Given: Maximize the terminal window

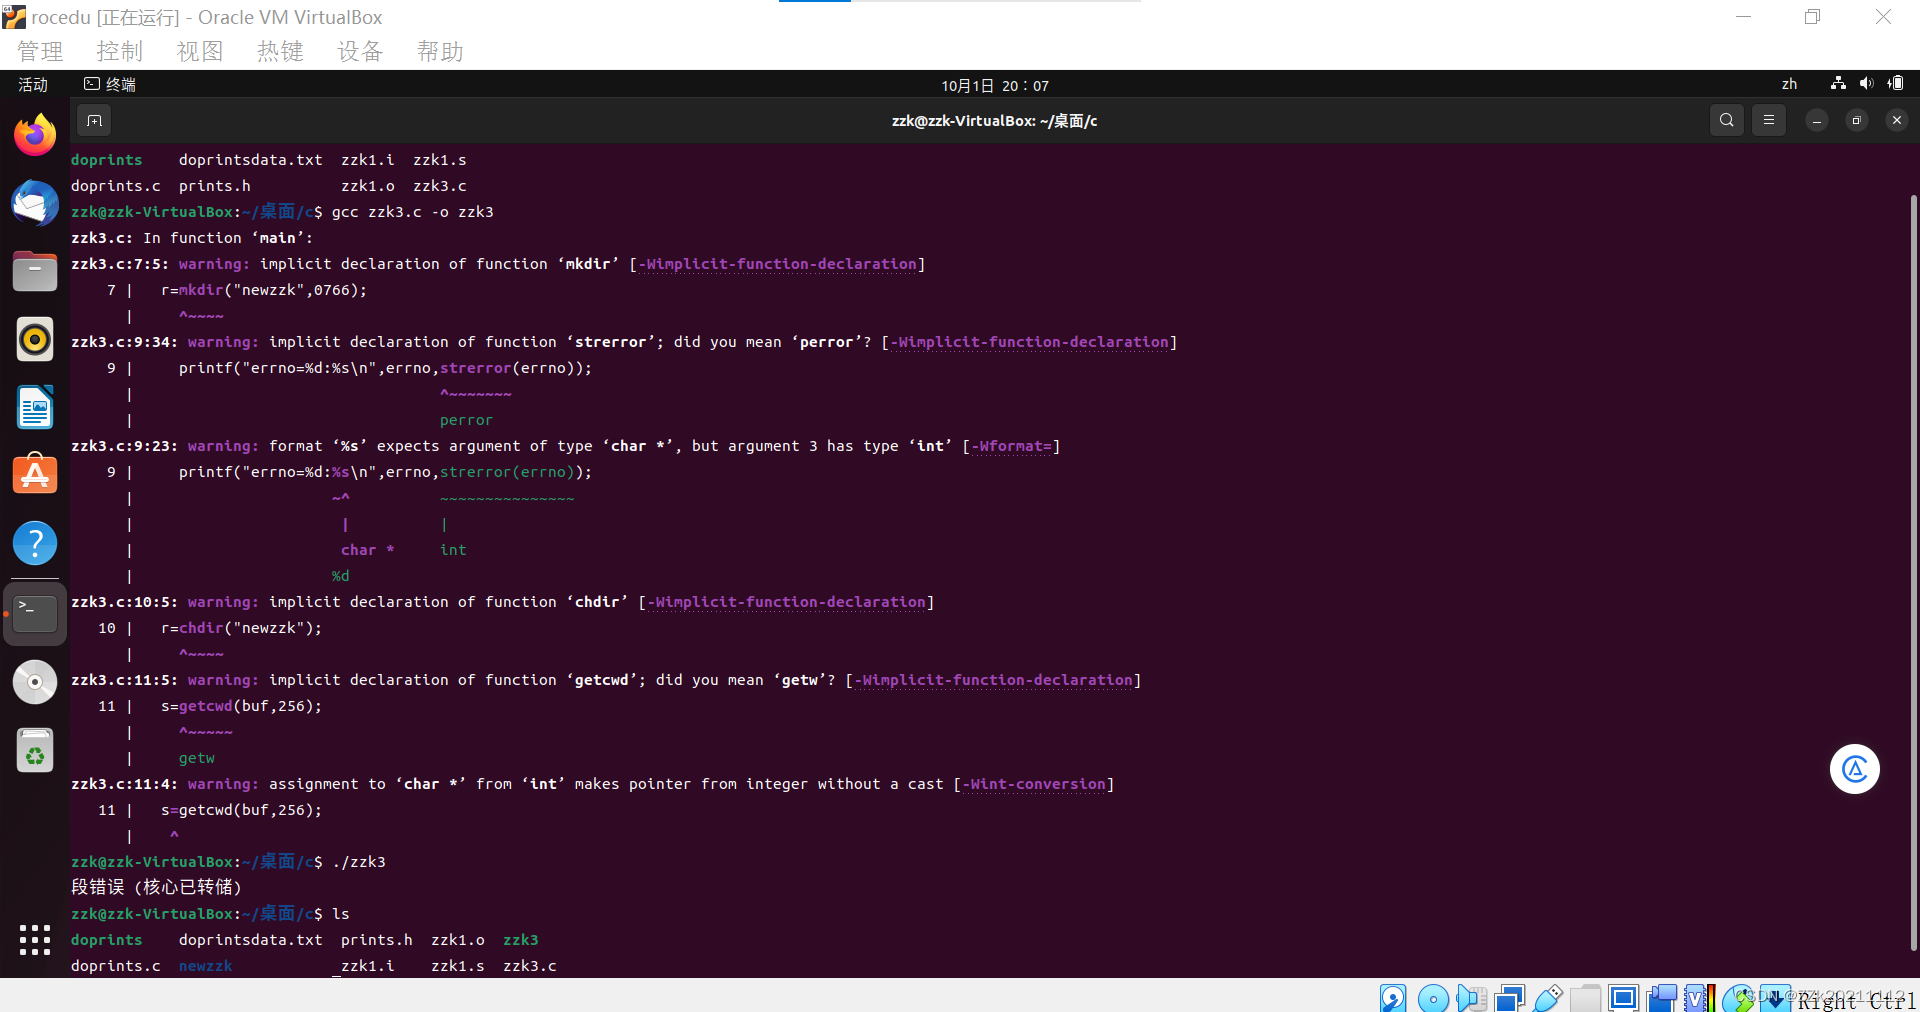Looking at the screenshot, I should [x=1857, y=120].
